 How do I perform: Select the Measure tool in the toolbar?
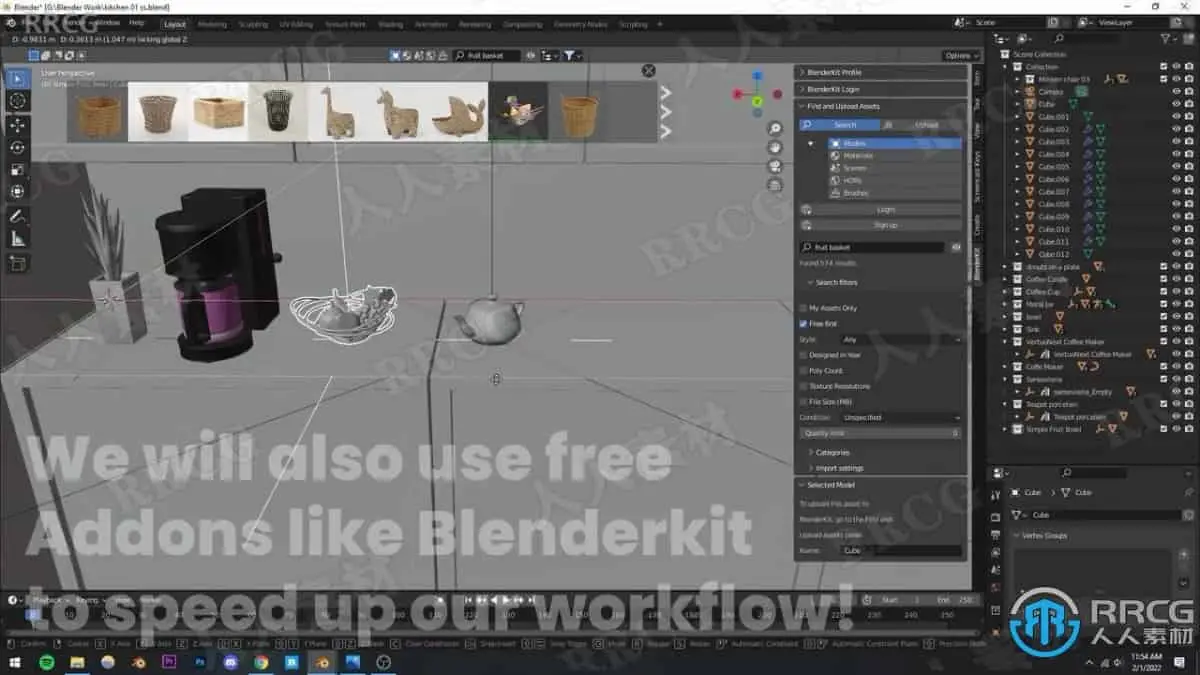tap(16, 238)
